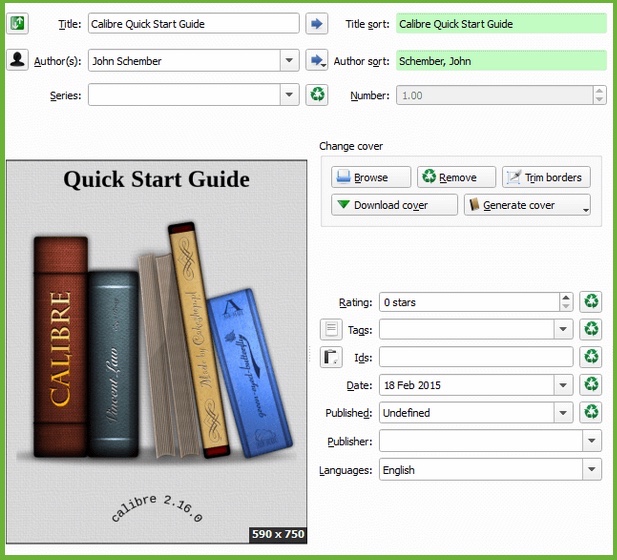
Task: Increase the rating with up arrow
Action: (566, 298)
